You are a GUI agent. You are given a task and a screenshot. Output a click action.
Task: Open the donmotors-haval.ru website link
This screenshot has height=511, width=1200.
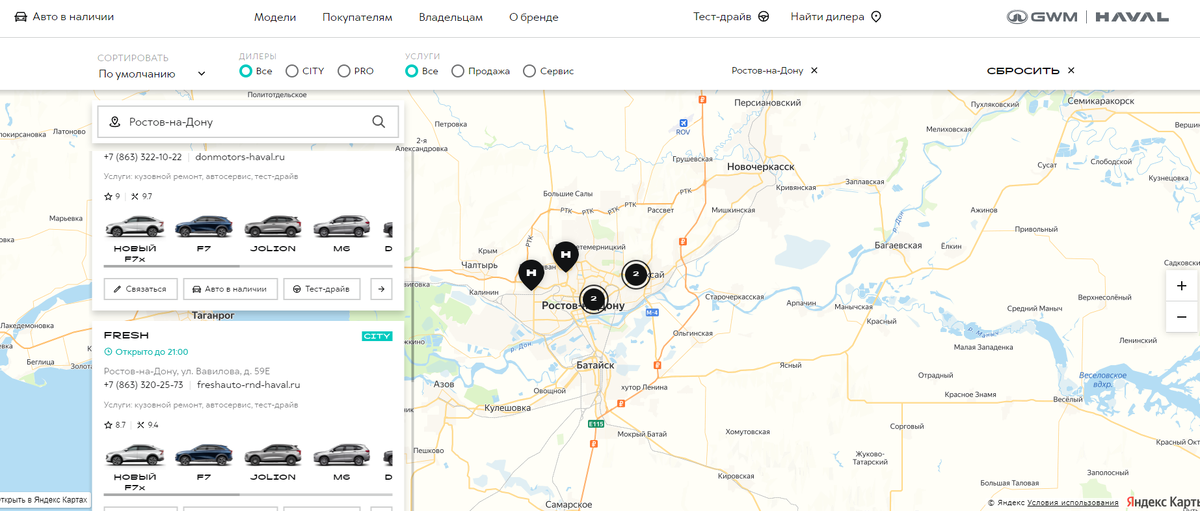pyautogui.click(x=240, y=157)
